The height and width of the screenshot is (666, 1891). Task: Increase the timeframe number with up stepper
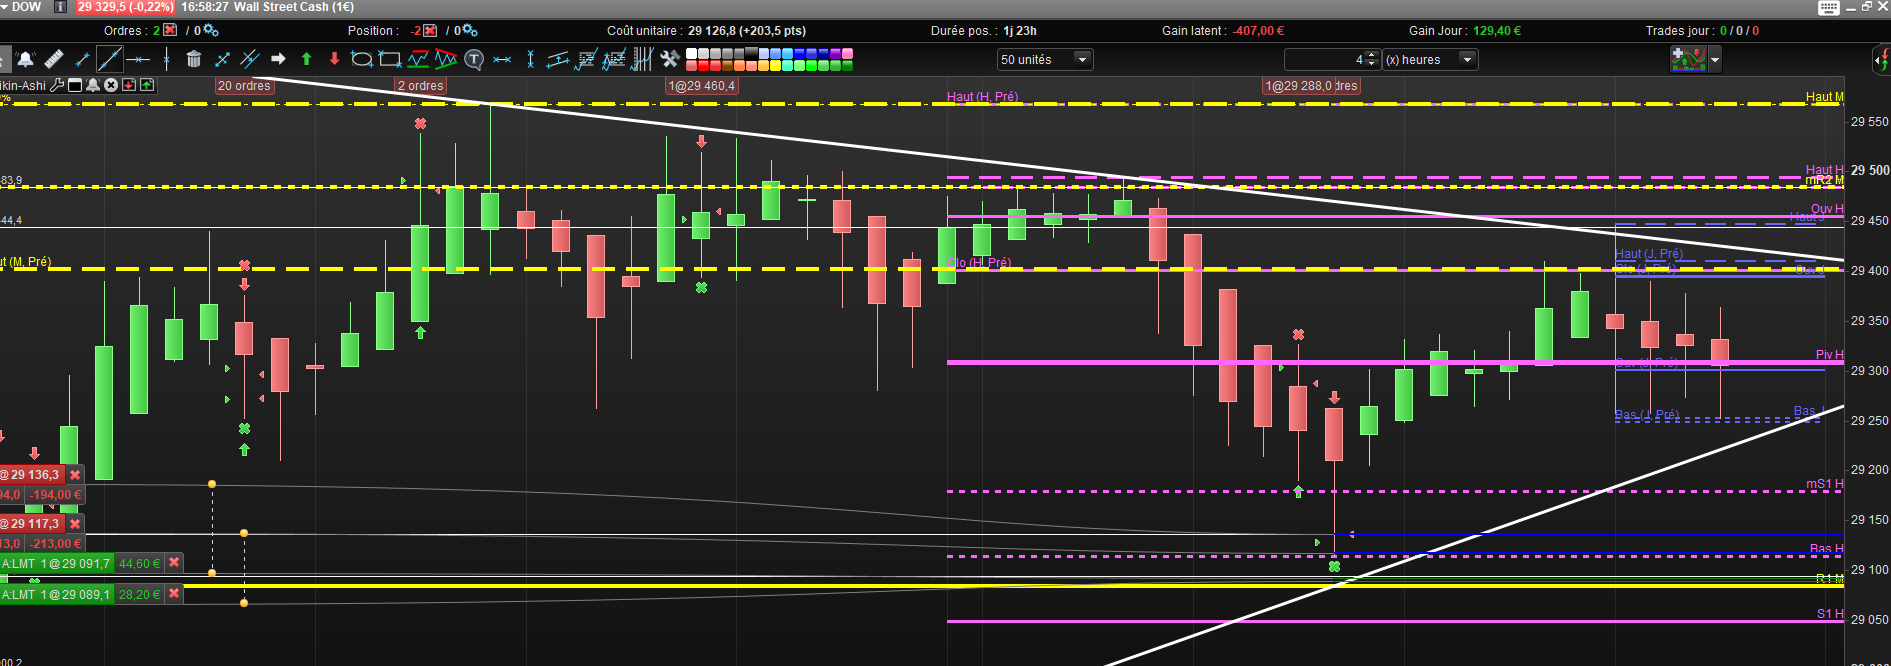(x=1372, y=55)
